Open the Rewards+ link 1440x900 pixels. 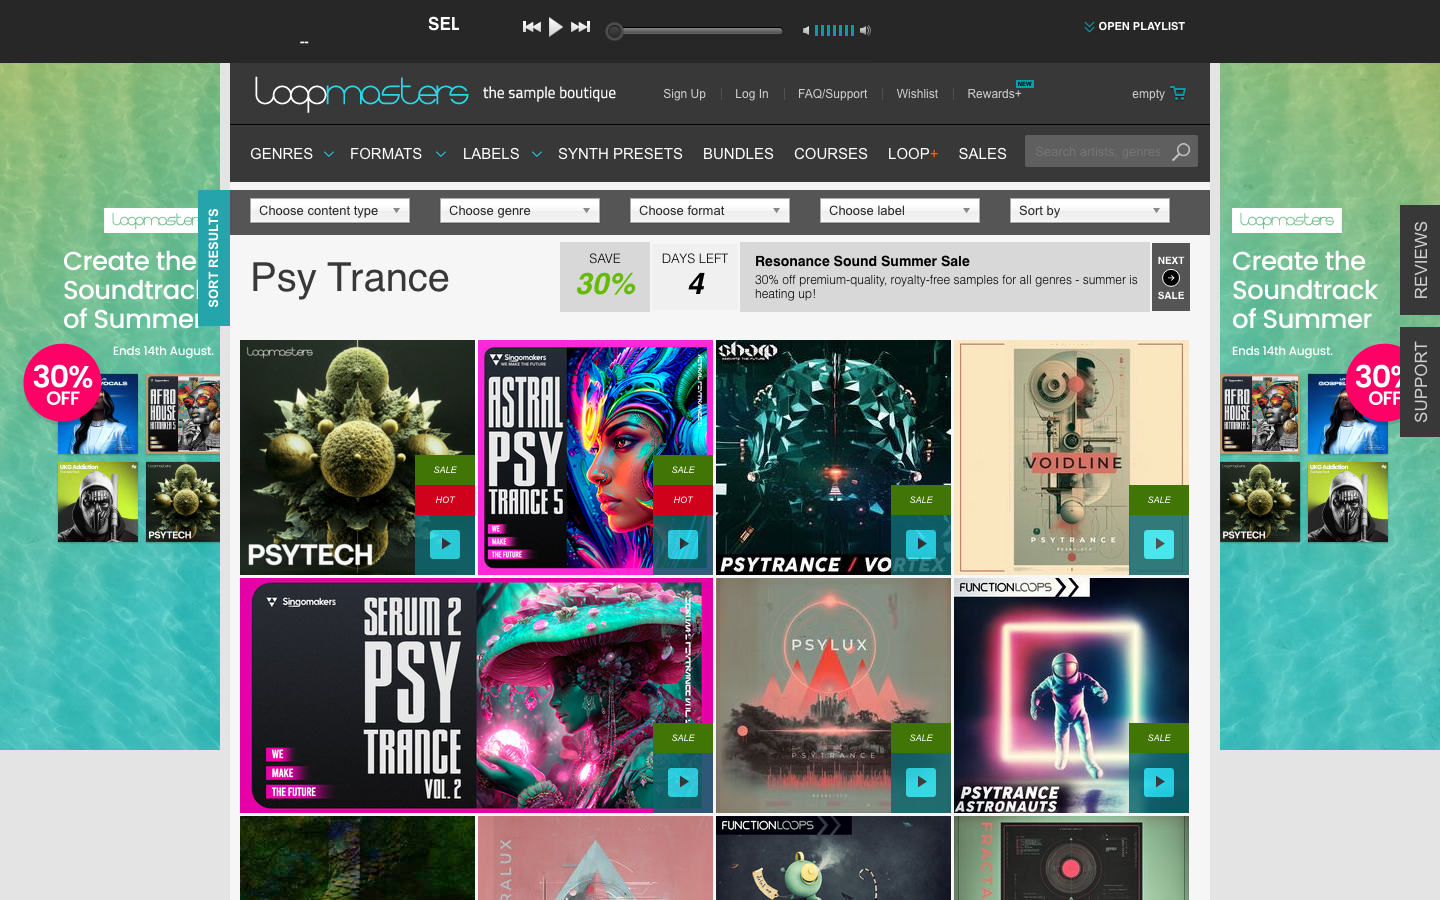(994, 94)
